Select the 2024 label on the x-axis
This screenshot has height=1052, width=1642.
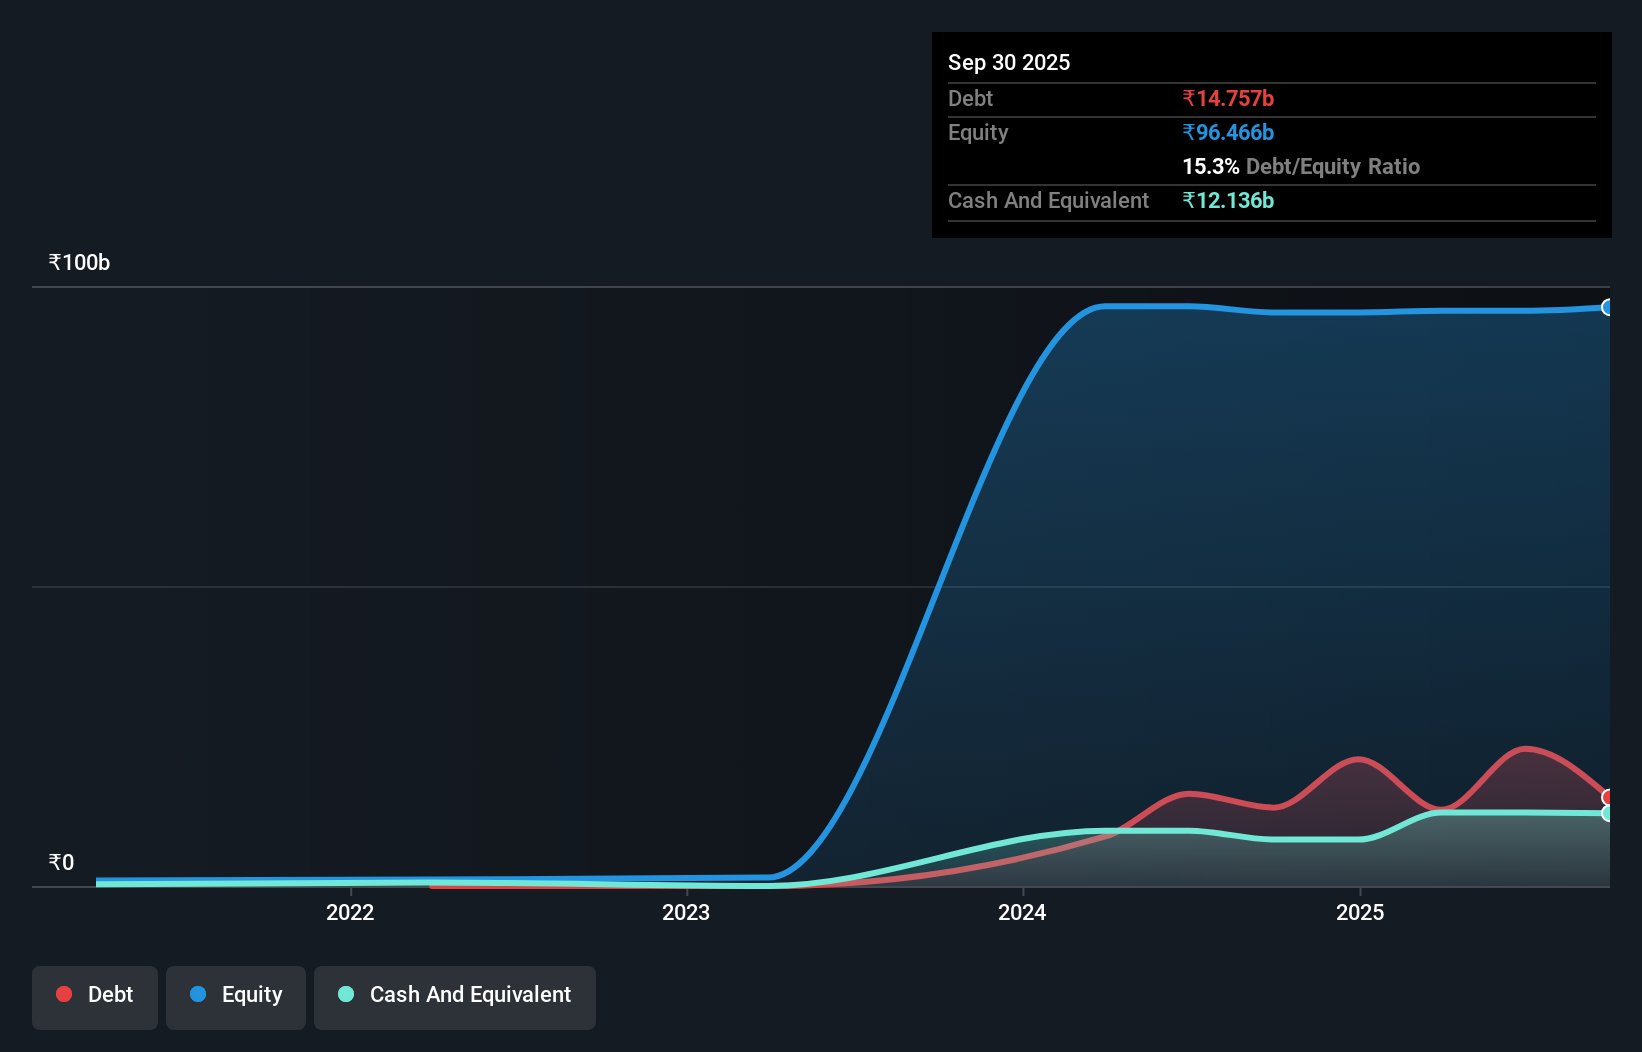1021,912
